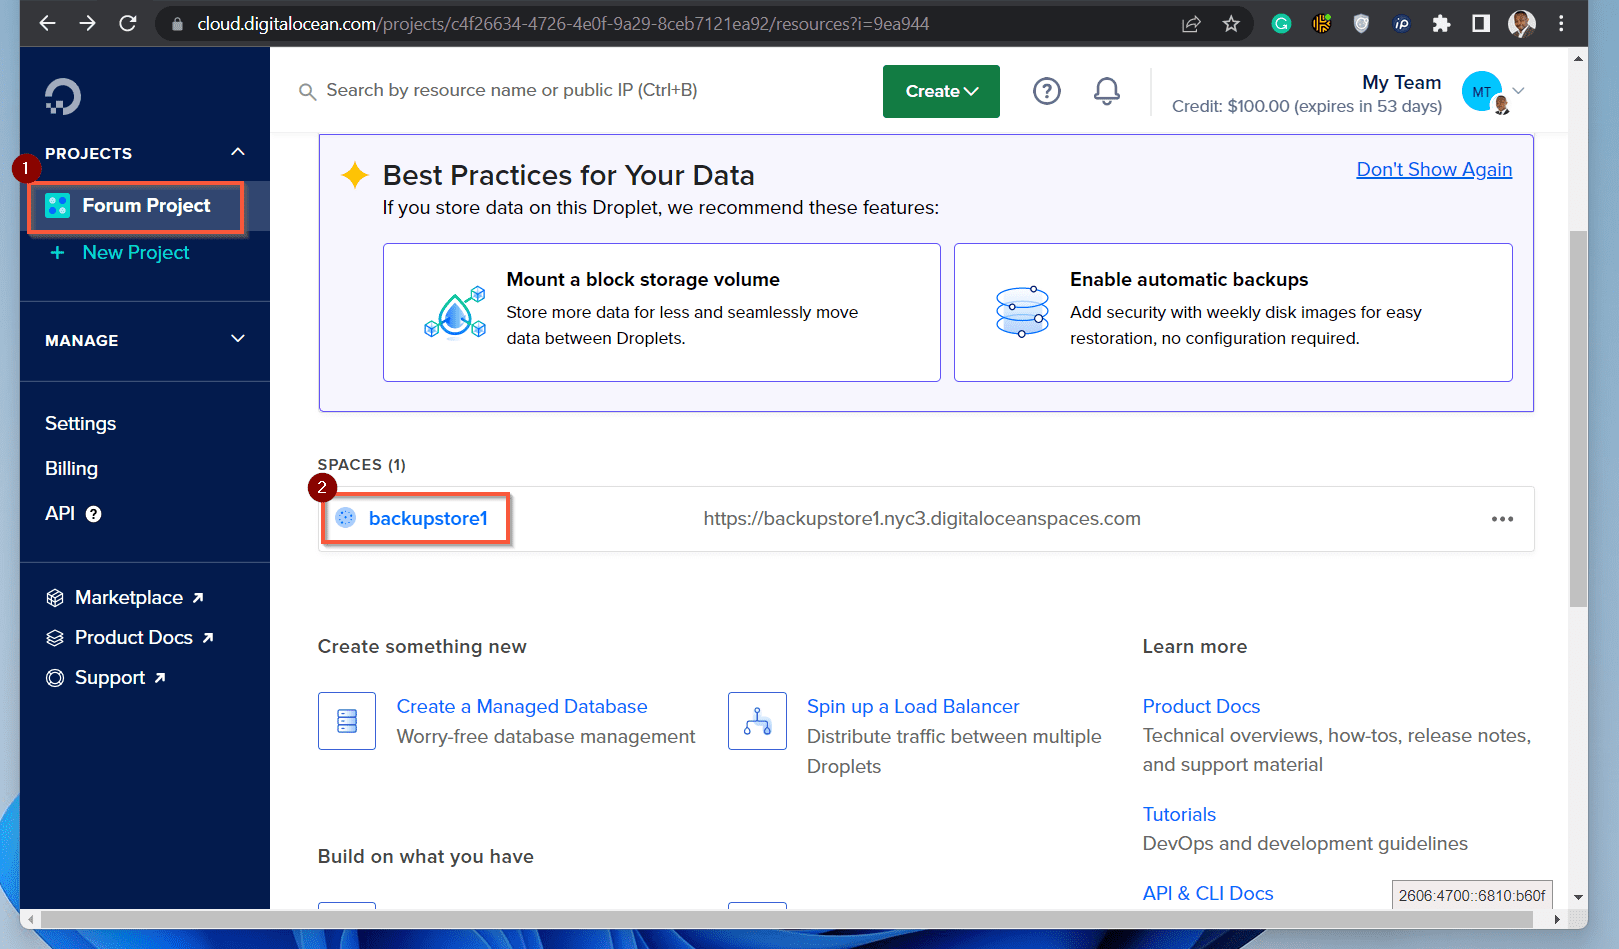Toggle the browser side panel icon
The image size is (1619, 949).
pyautogui.click(x=1481, y=24)
